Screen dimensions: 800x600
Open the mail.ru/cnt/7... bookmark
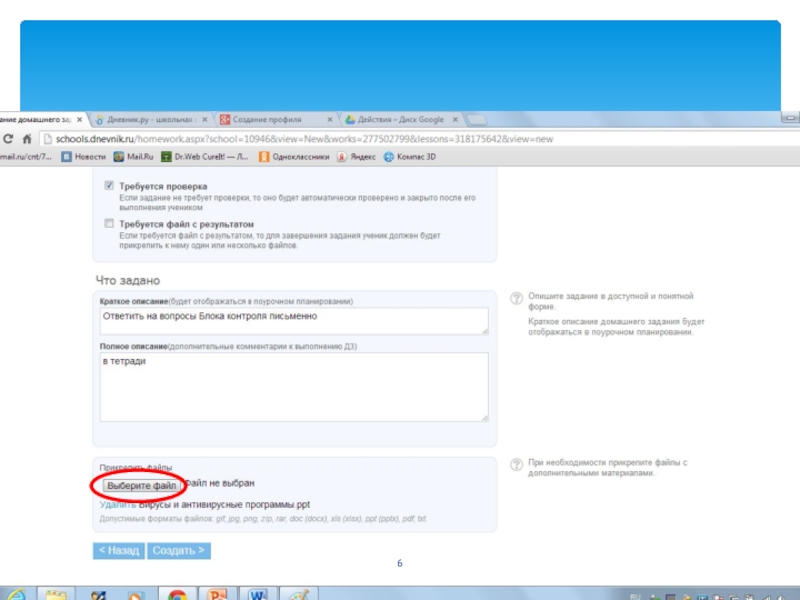(x=26, y=157)
